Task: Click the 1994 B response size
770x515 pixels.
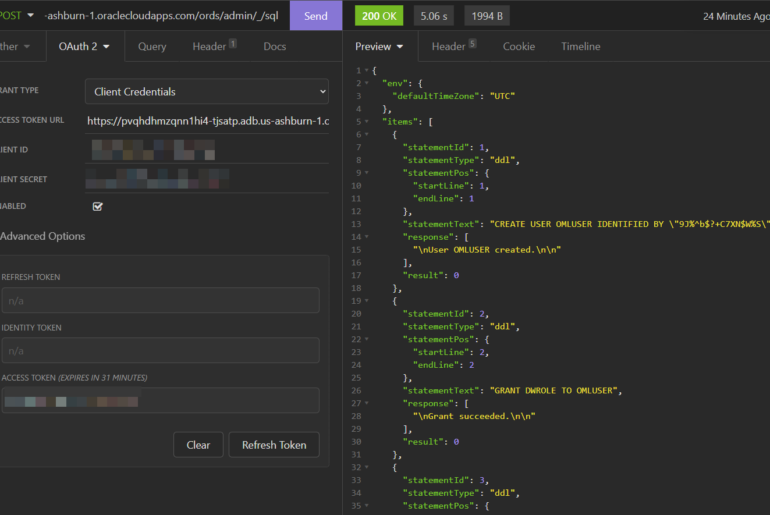Action: 487,16
